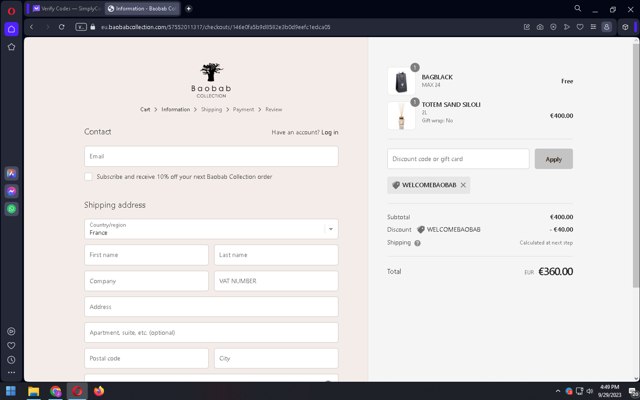The image size is (640, 400).
Task: Reload the checkout page
Action: pos(62,27)
